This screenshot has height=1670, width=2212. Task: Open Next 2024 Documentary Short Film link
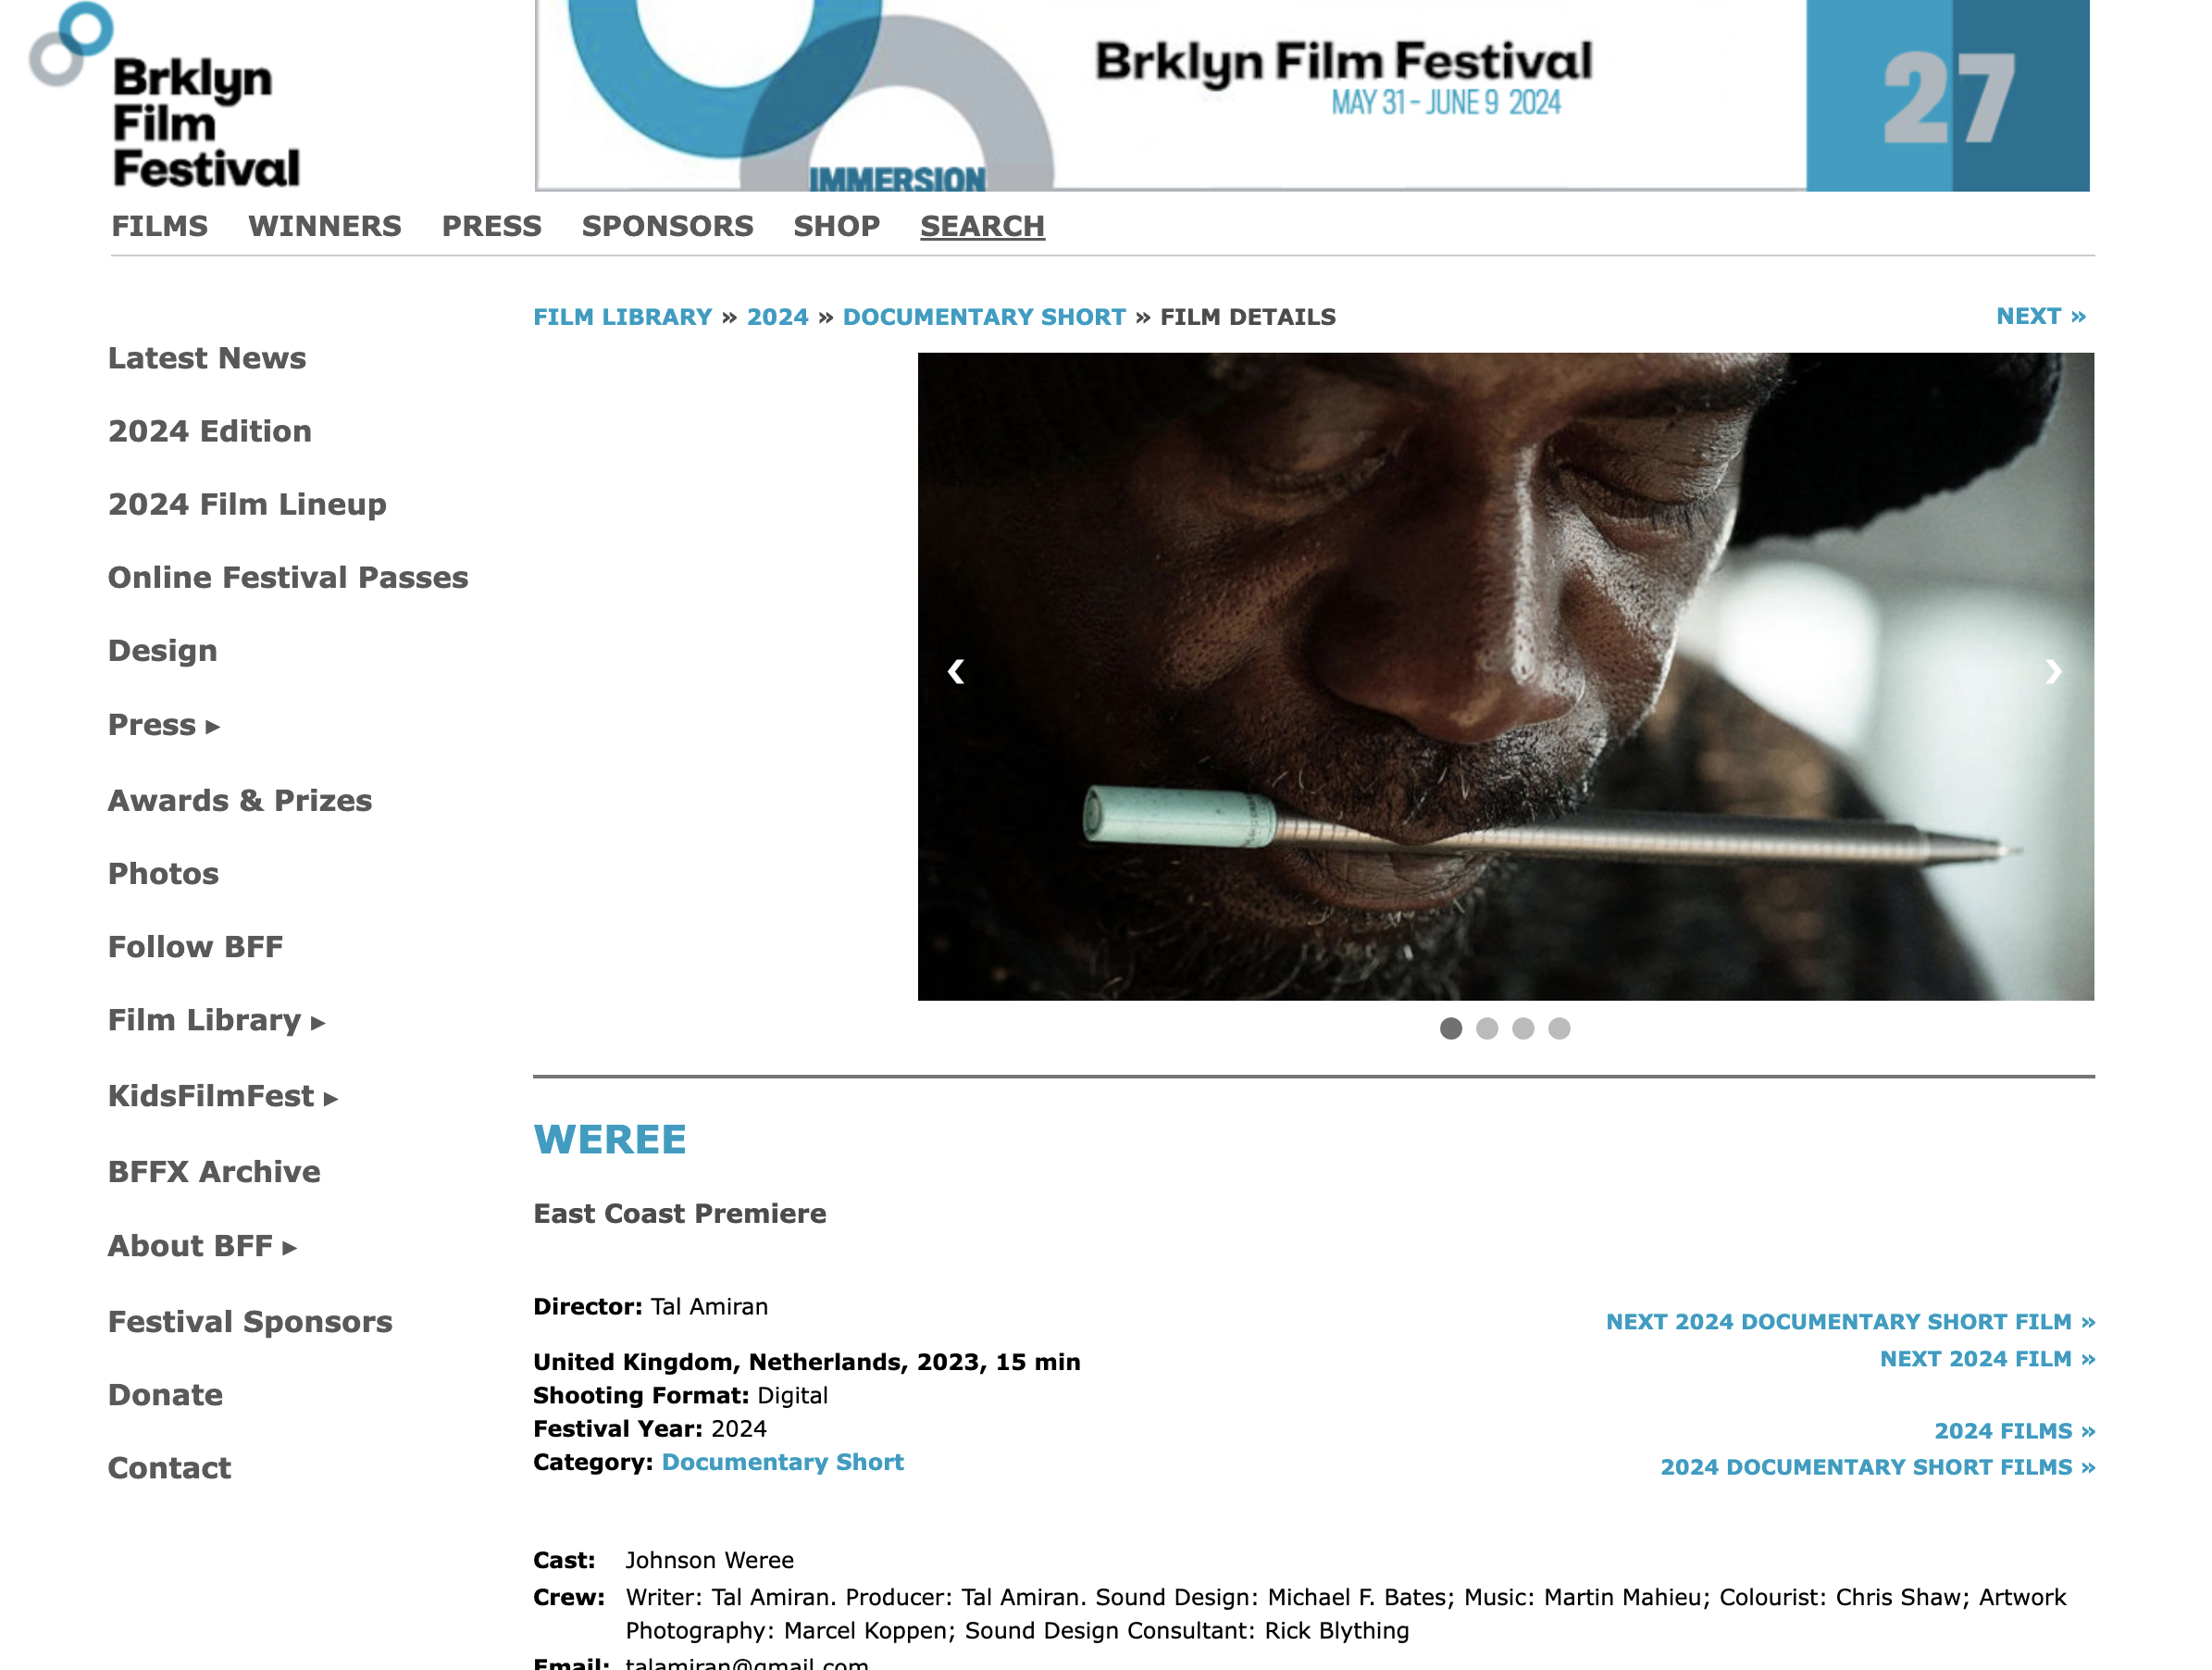pos(1850,1322)
